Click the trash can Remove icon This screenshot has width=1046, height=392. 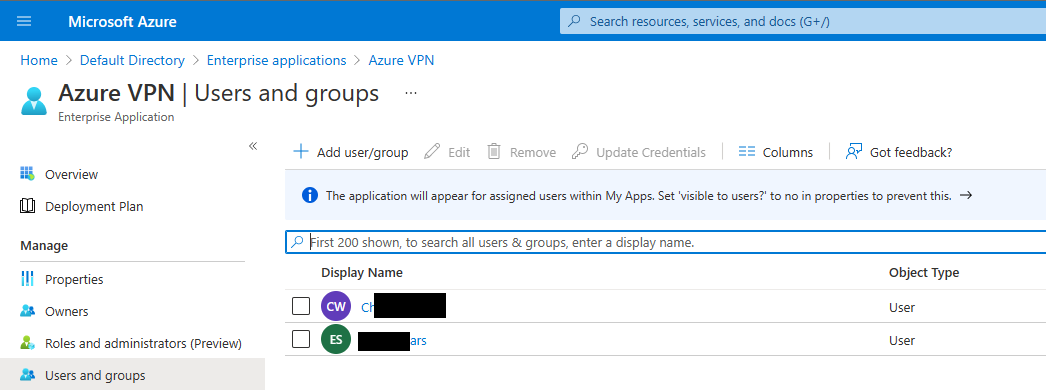pos(494,151)
